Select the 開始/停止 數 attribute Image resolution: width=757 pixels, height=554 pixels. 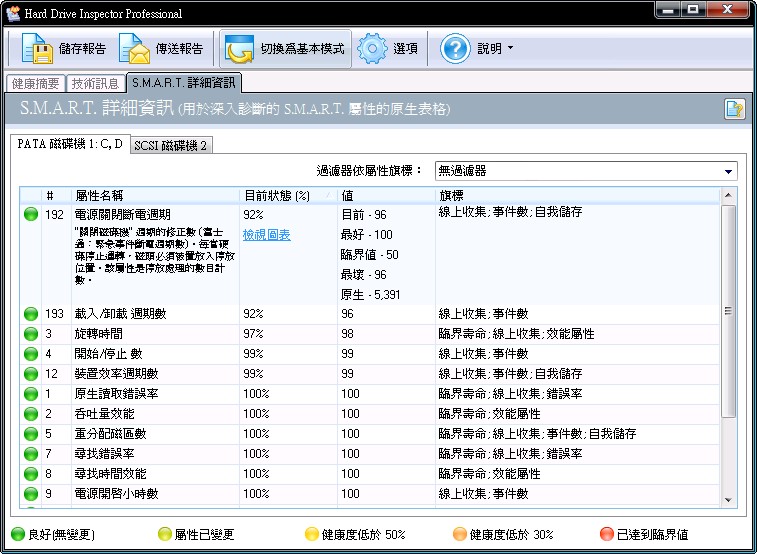tap(108, 354)
